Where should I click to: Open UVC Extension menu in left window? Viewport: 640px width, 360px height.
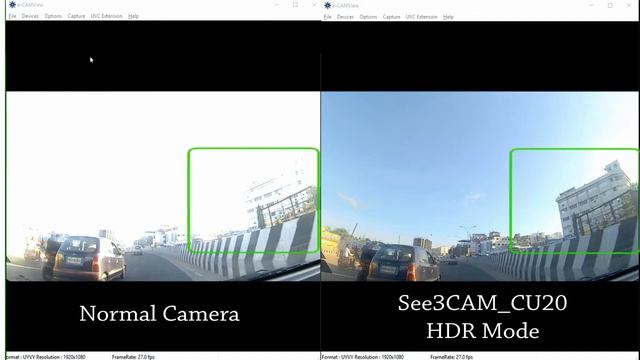(107, 16)
